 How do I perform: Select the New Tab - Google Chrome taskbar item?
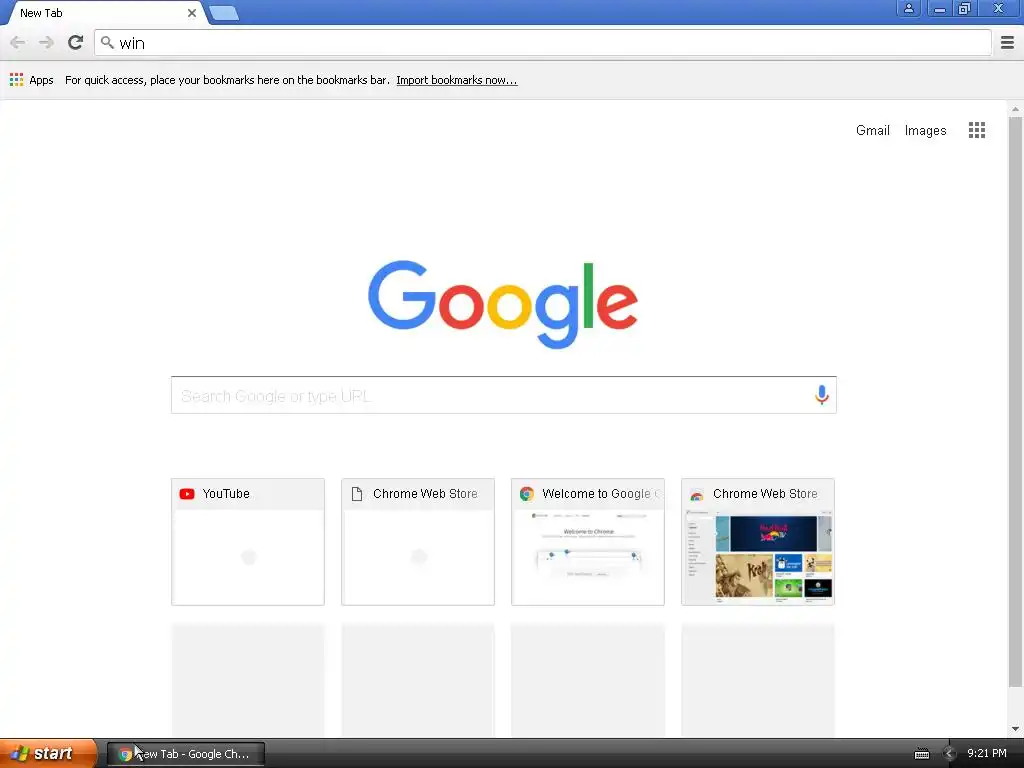pyautogui.click(x=186, y=754)
